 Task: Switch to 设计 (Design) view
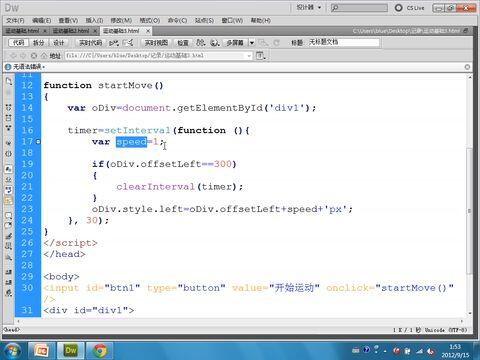59,43
